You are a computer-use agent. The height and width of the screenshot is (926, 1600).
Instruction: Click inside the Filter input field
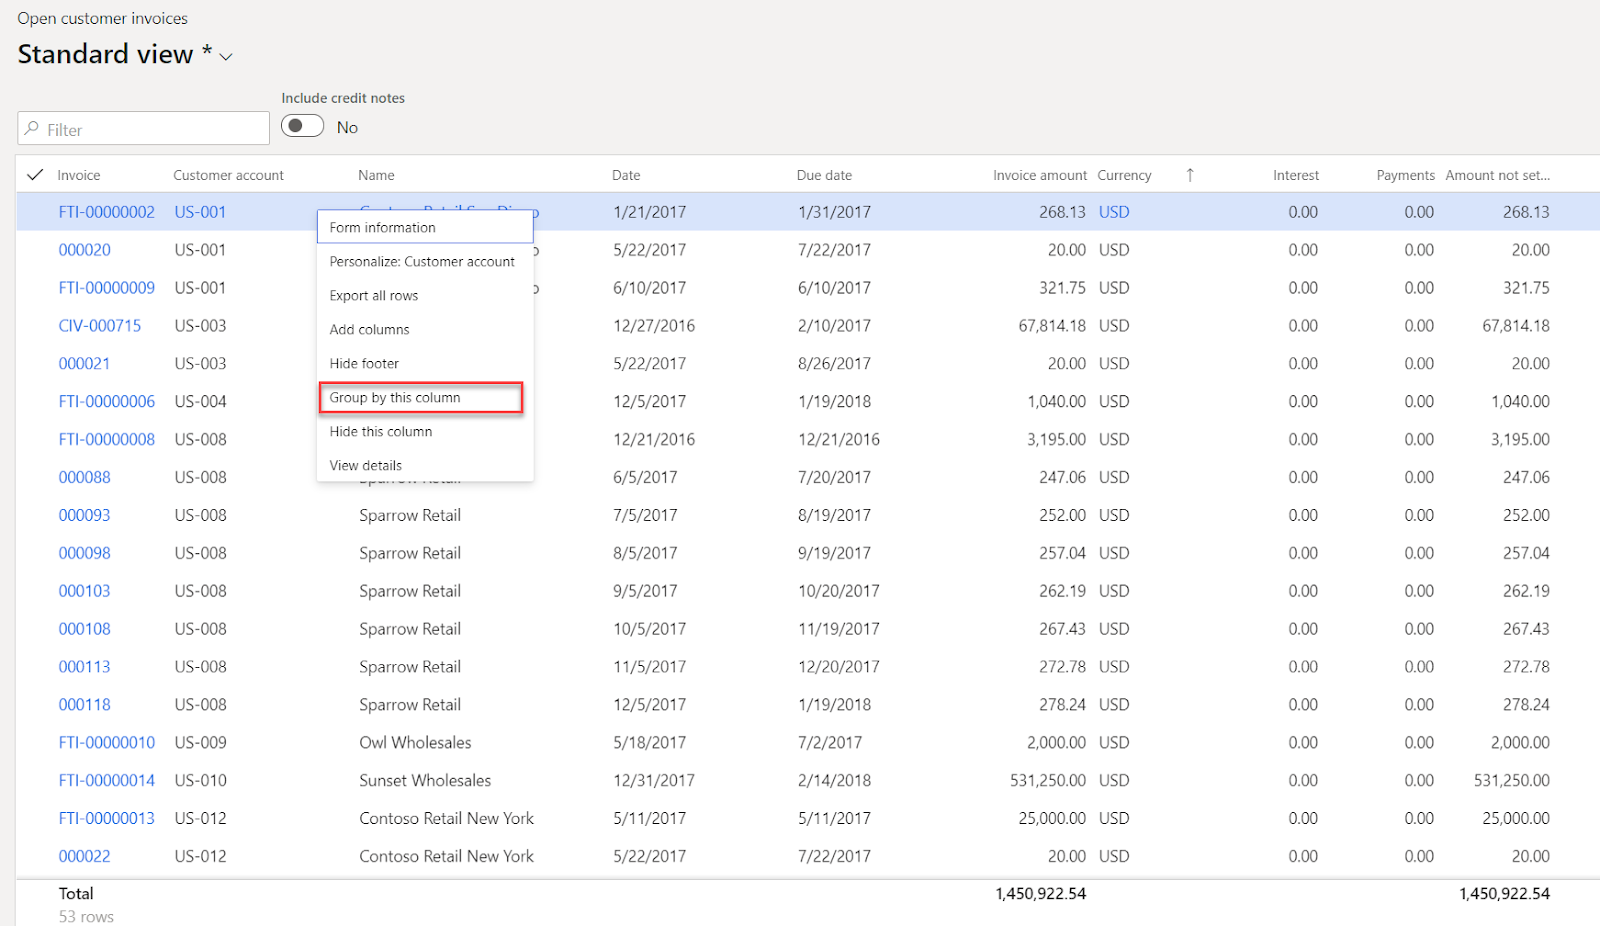[x=143, y=128]
